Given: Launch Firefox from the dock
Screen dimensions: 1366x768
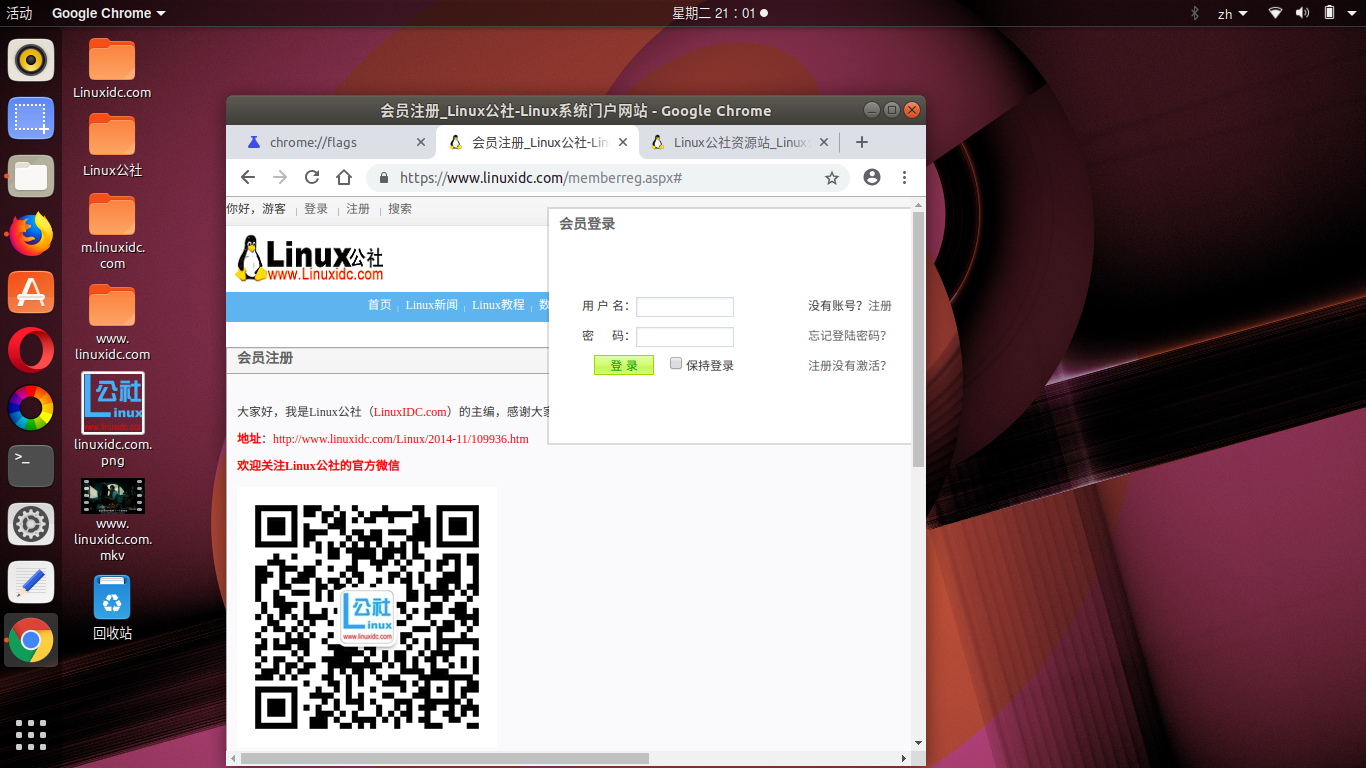Looking at the screenshot, I should (x=31, y=235).
